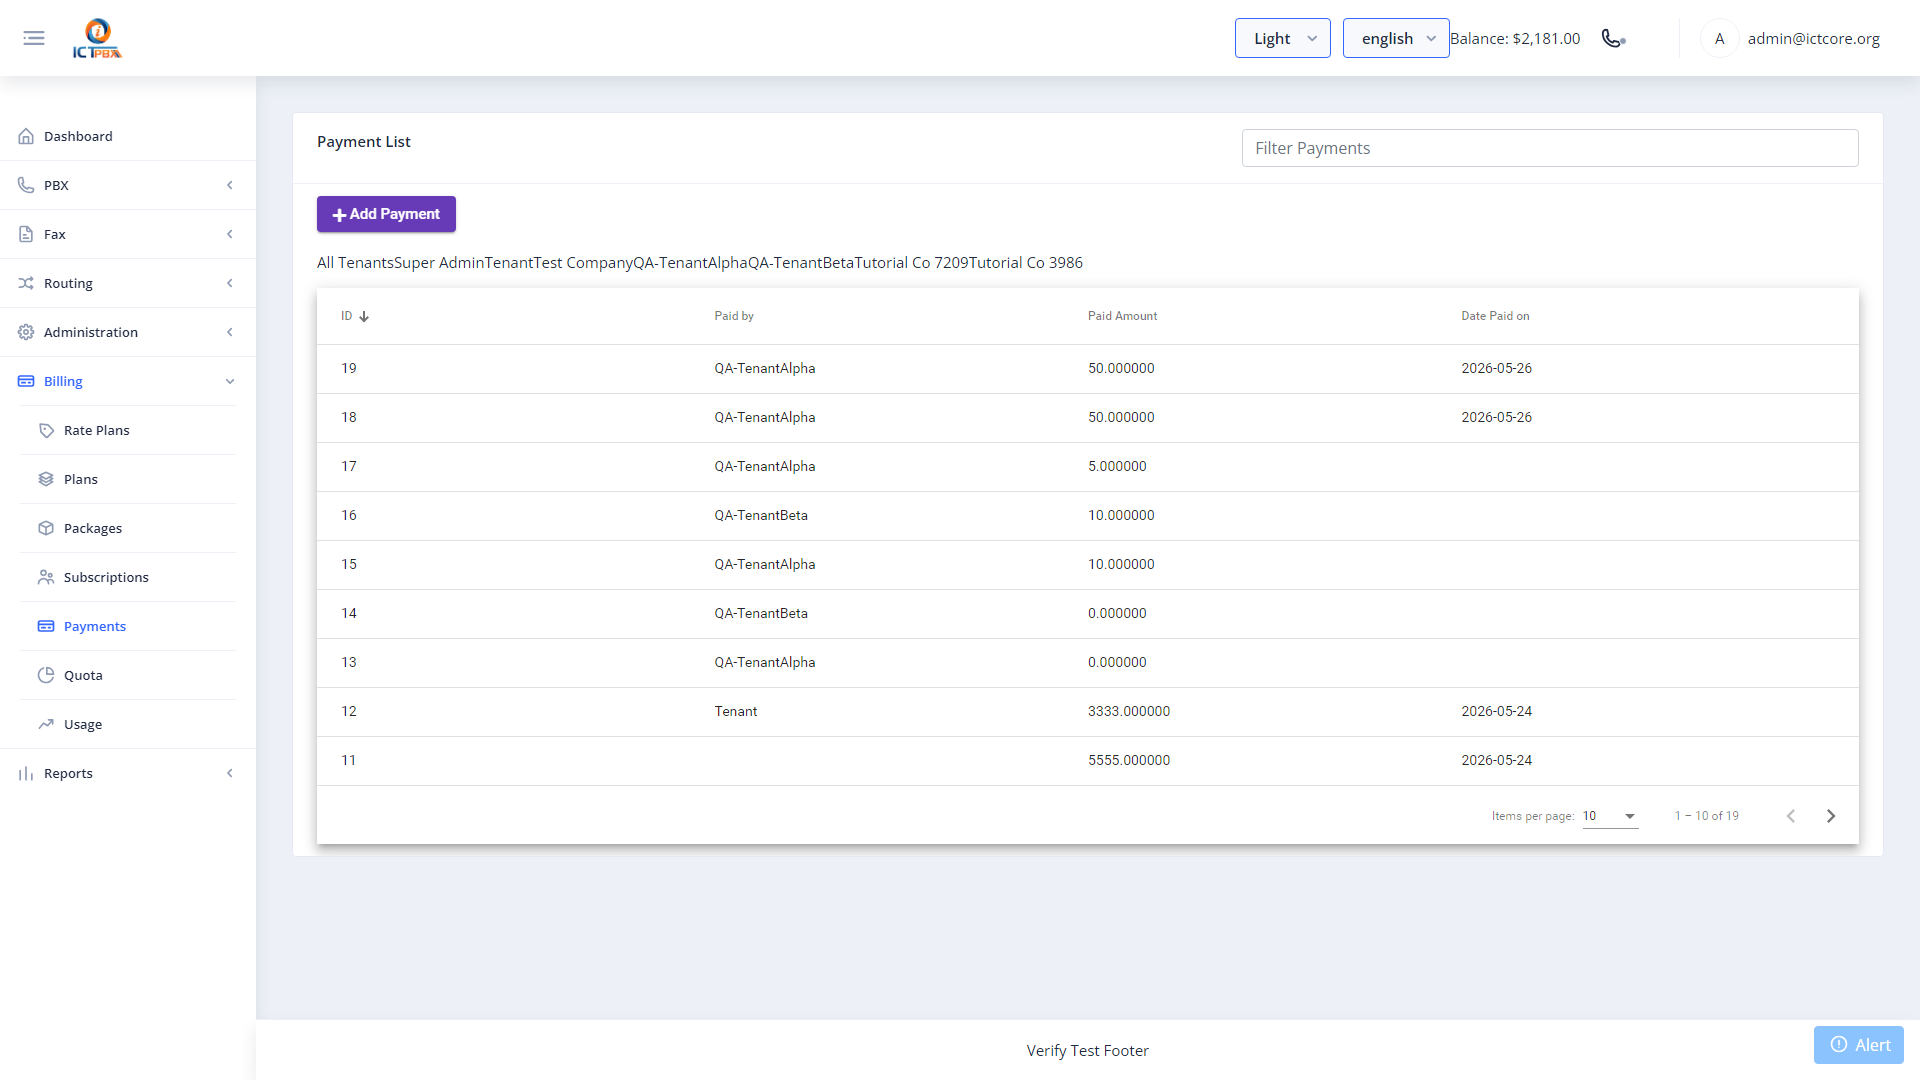Select the All Tenants filter
This screenshot has height=1080, width=1920.
pyautogui.click(x=355, y=263)
